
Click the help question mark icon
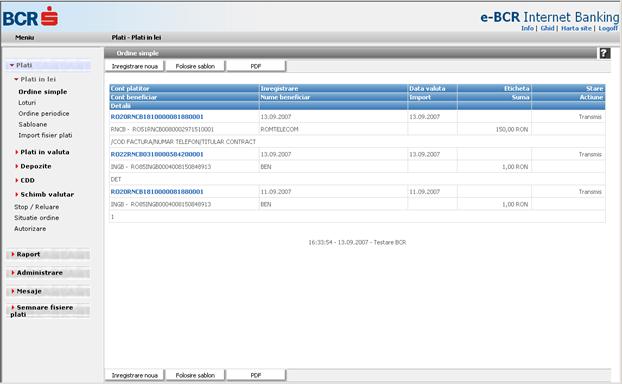pos(604,53)
